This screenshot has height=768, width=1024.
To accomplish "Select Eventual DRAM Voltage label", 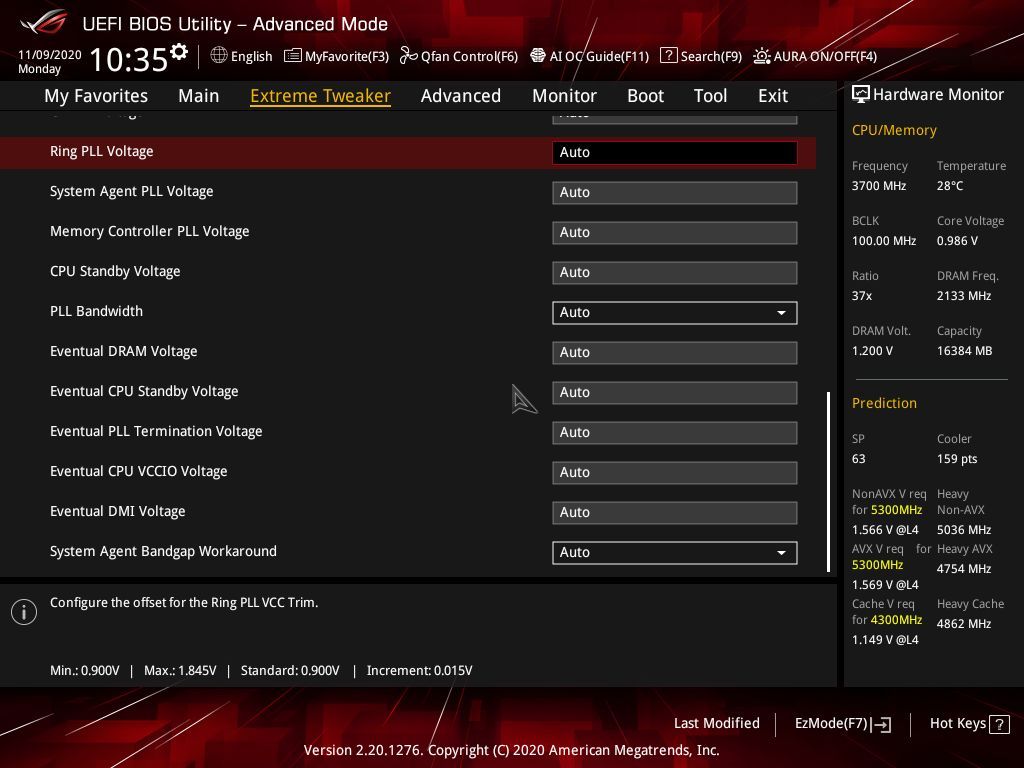I will point(123,351).
